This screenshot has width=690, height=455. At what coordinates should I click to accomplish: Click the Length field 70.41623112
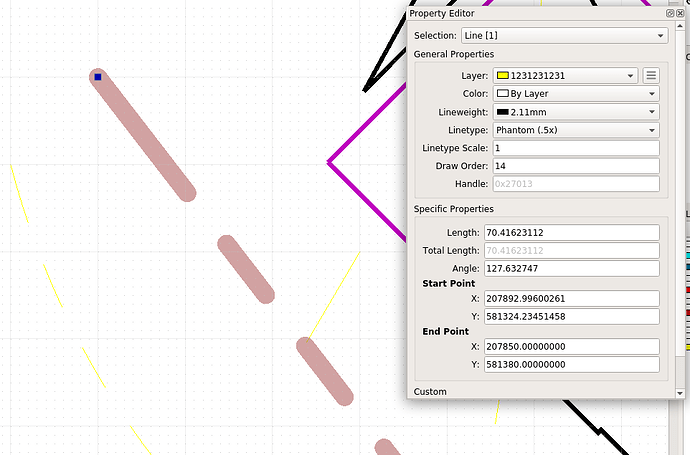(x=572, y=232)
